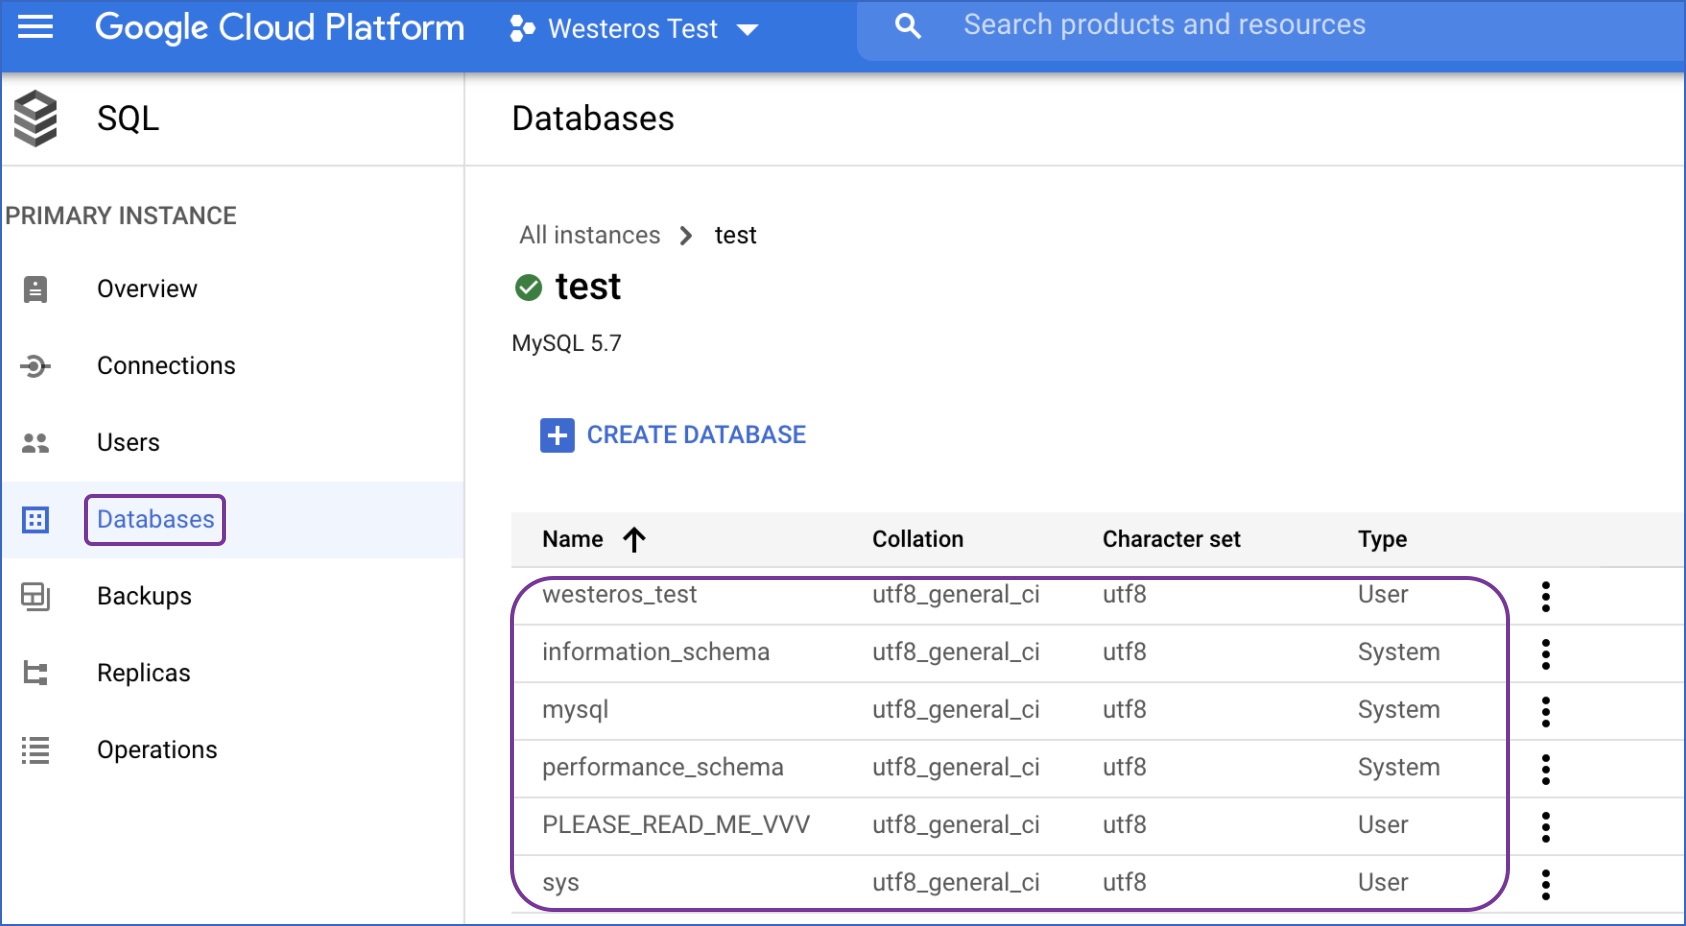The image size is (1686, 926).
Task: Select the performance_schema database name
Action: 663,767
